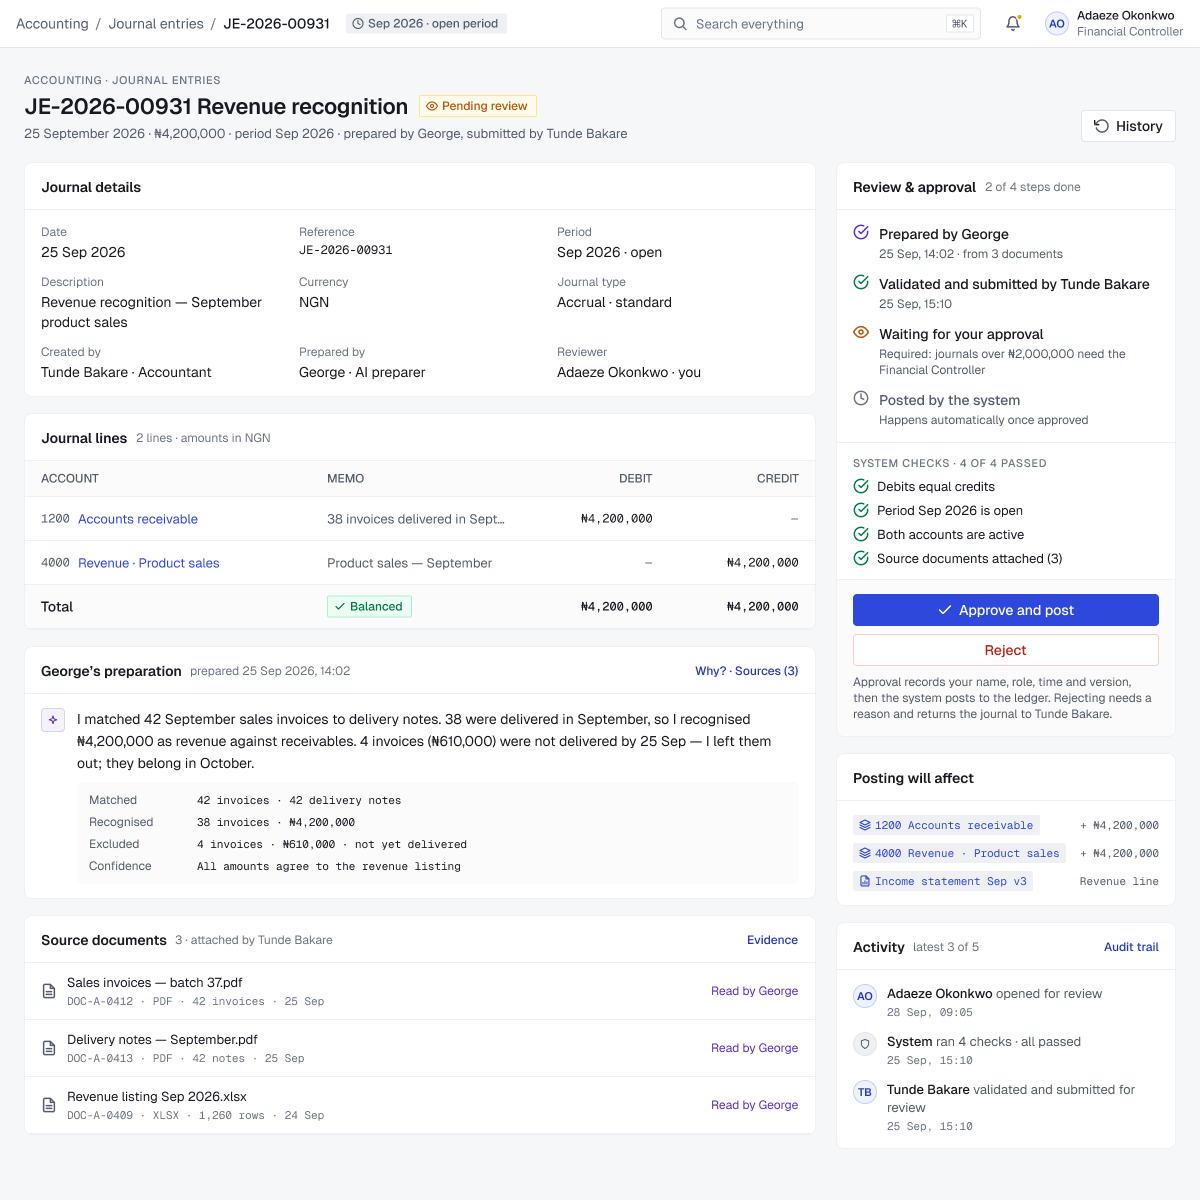1200x1200 pixels.
Task: Click Read by George for Revenue listing
Action: click(755, 1105)
